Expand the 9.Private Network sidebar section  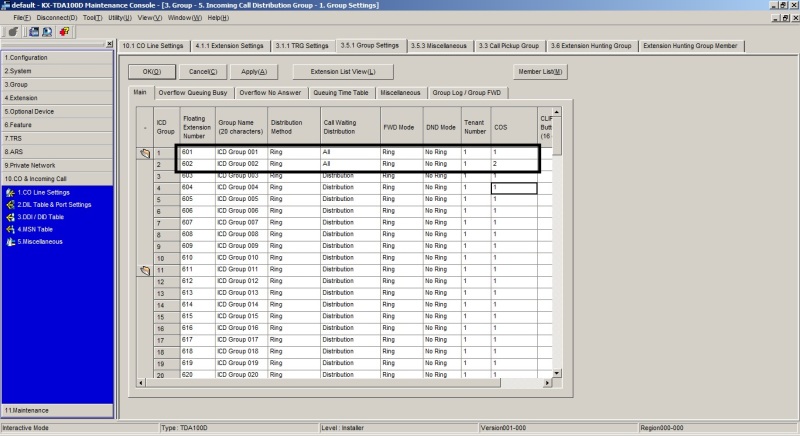coord(57,166)
